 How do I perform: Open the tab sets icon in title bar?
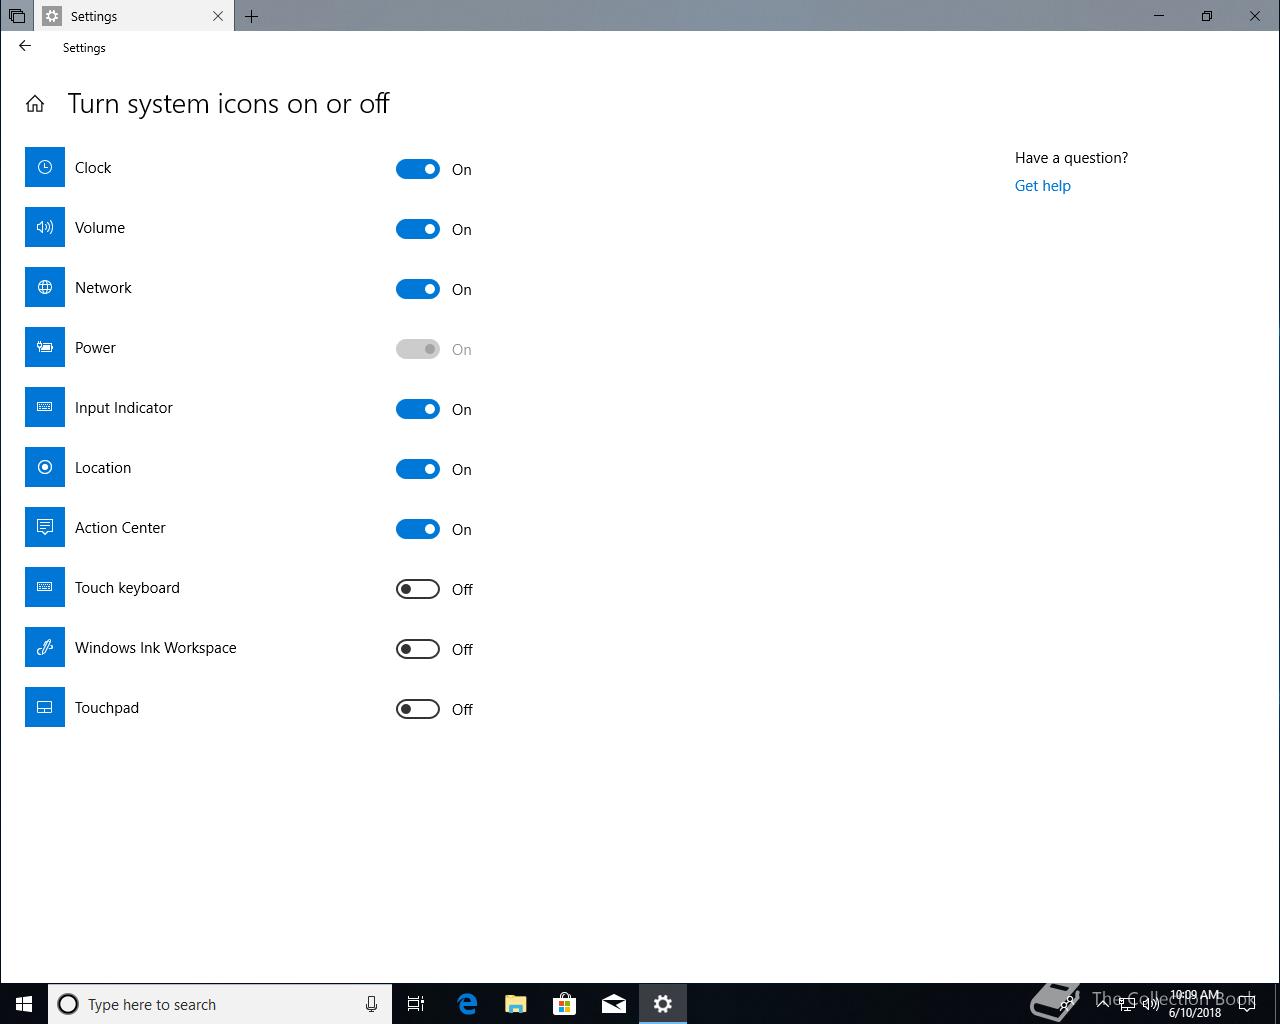(x=16, y=16)
